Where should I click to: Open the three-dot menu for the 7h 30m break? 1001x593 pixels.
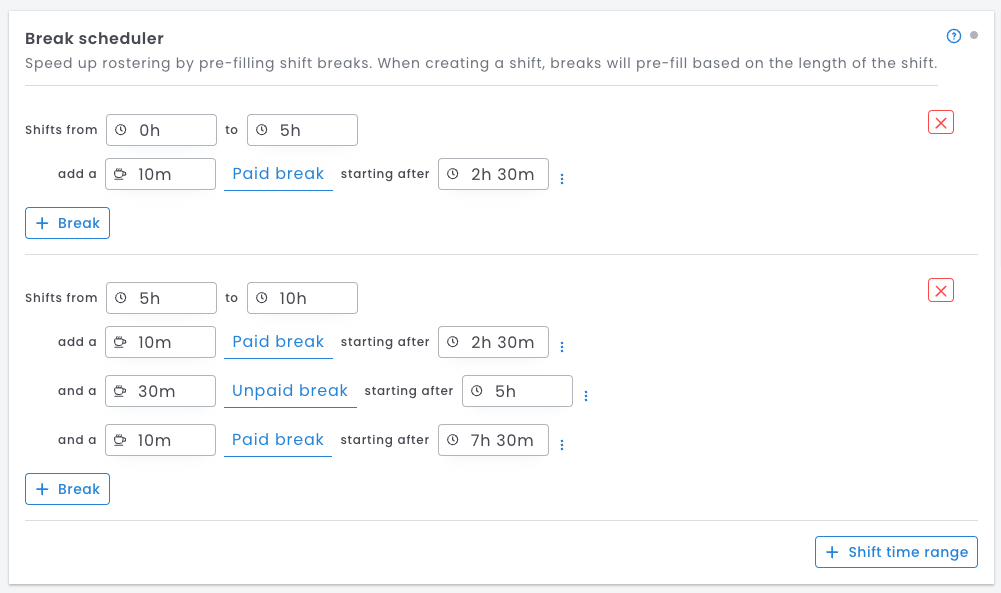click(562, 445)
